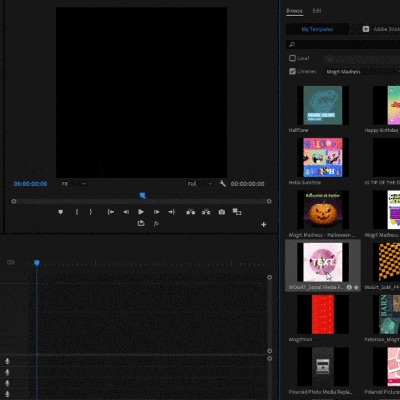
Task: Select the Halloween pumpkin template thumbnail
Action: [x=323, y=210]
